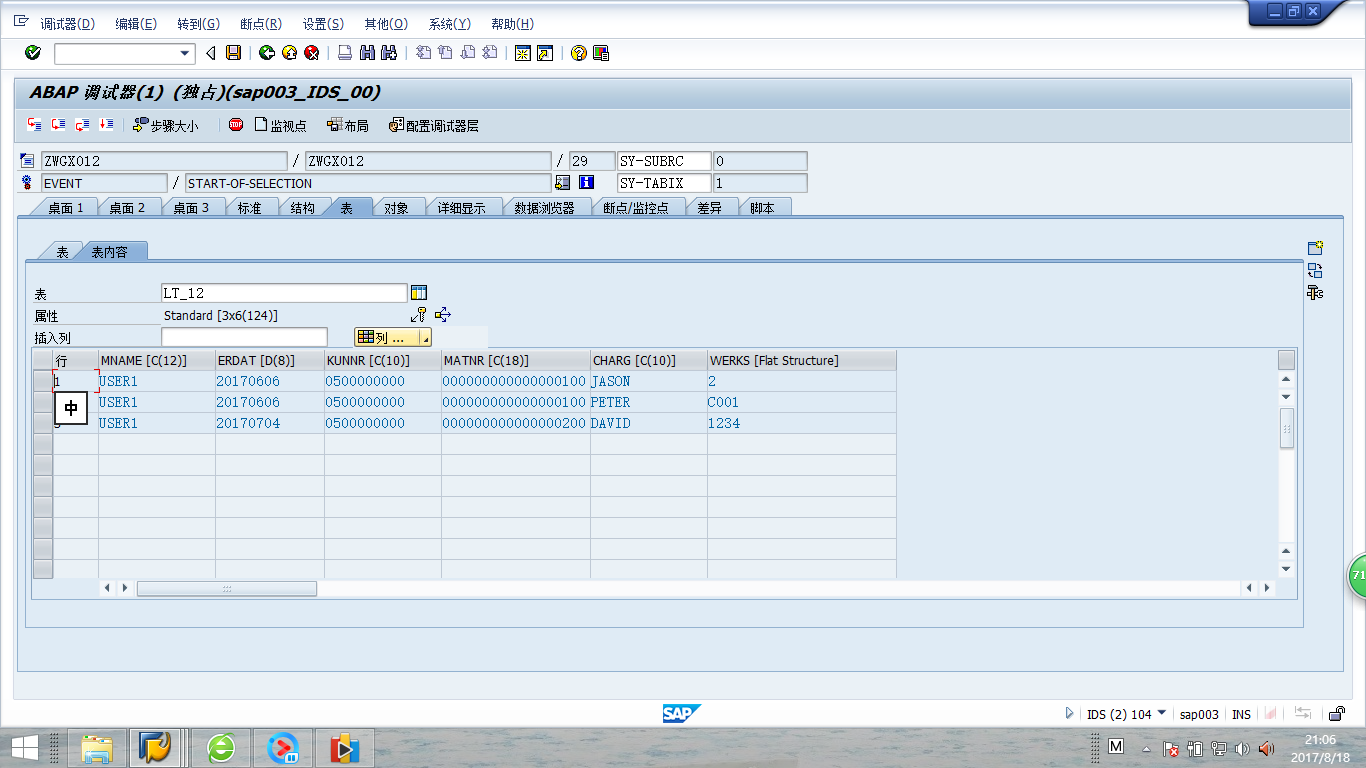
Task: Switch to the 脚本 tab
Action: 762,208
